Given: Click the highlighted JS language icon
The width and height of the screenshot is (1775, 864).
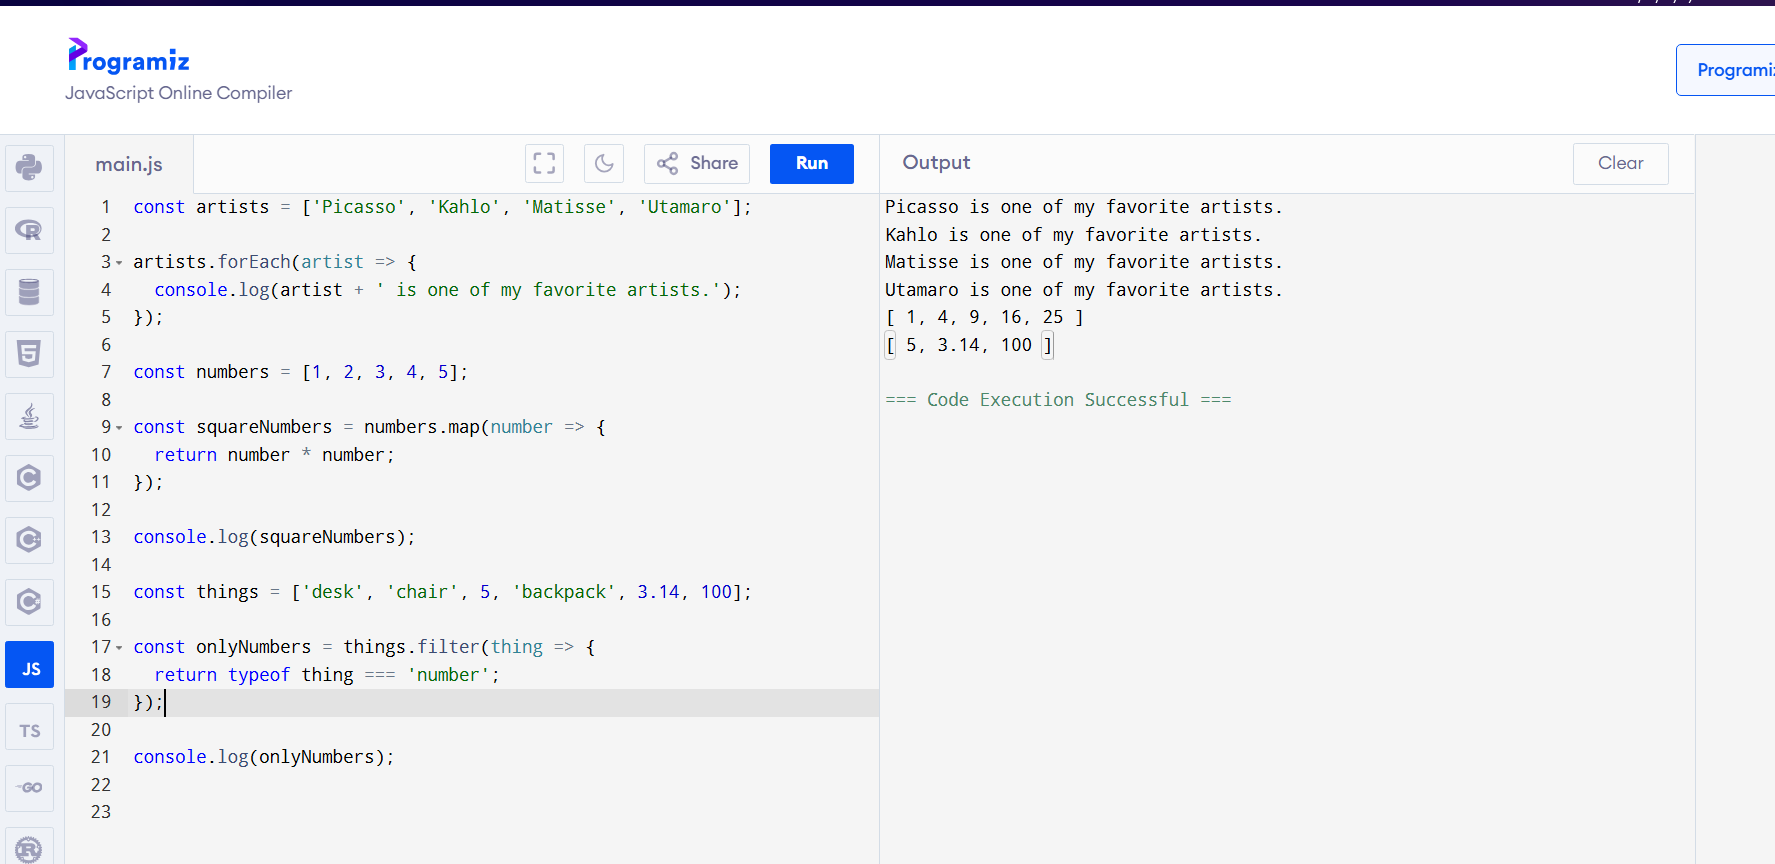Looking at the screenshot, I should [29, 666].
